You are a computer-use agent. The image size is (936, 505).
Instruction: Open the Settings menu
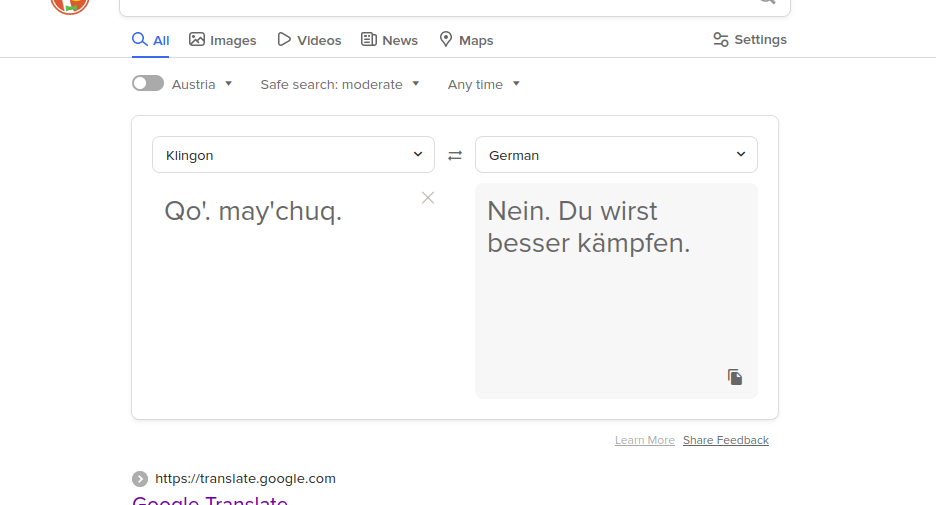[750, 39]
